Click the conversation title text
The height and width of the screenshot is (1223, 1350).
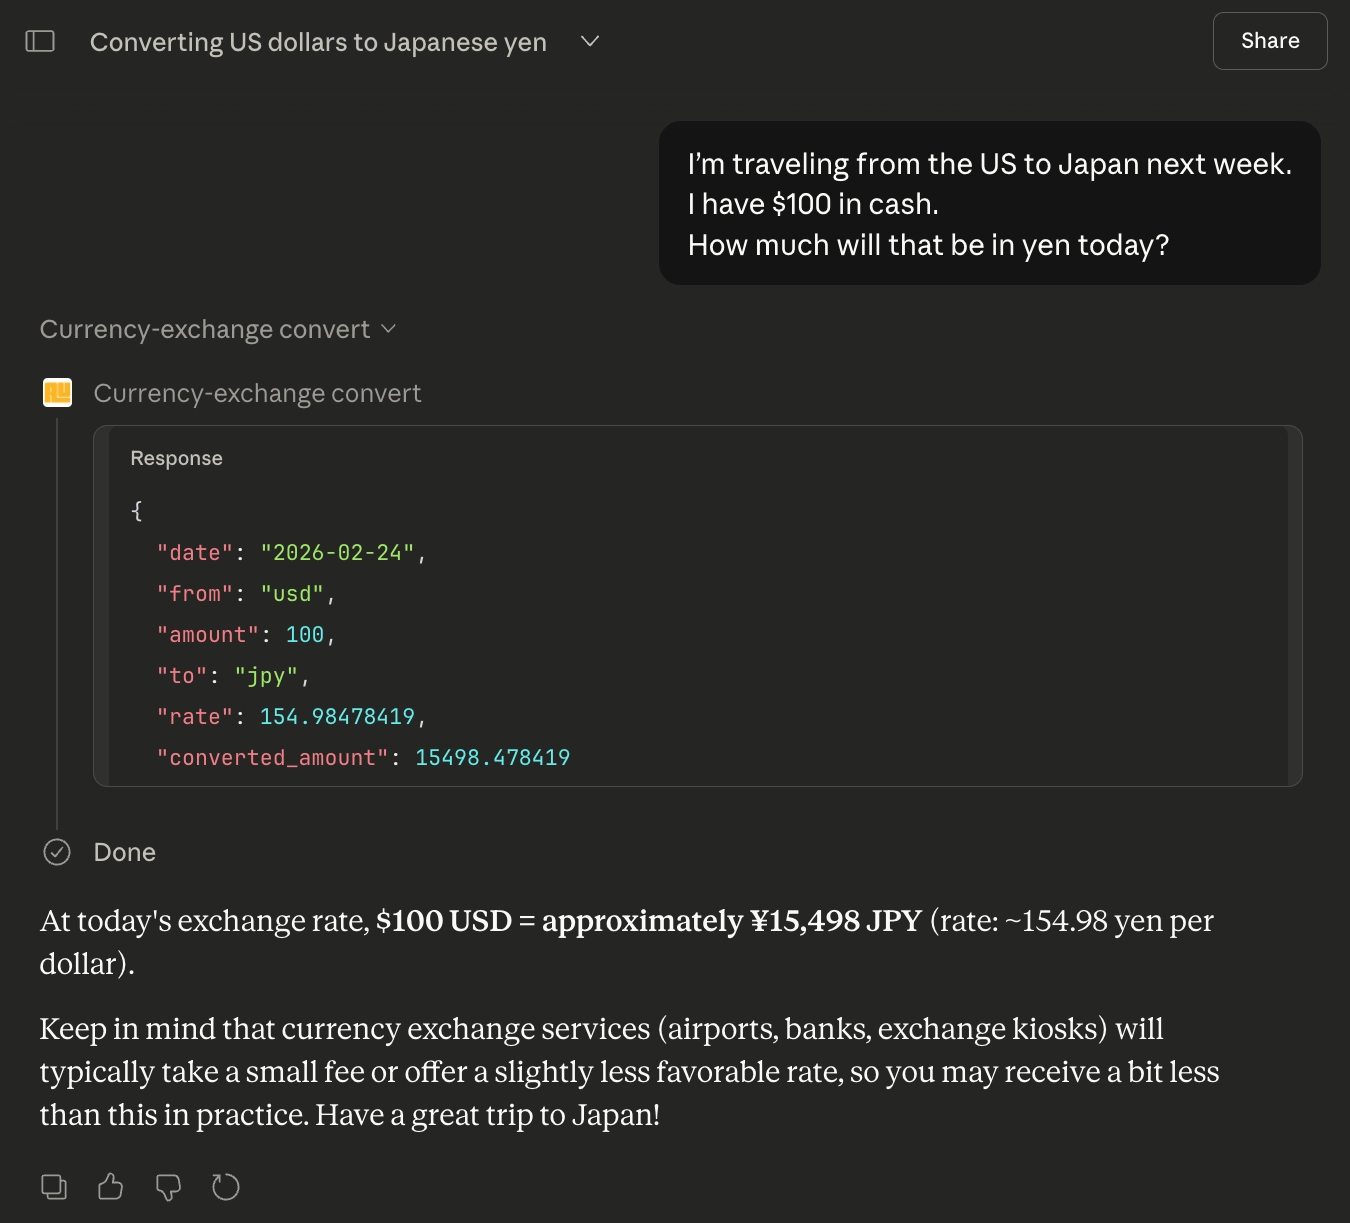click(x=318, y=41)
